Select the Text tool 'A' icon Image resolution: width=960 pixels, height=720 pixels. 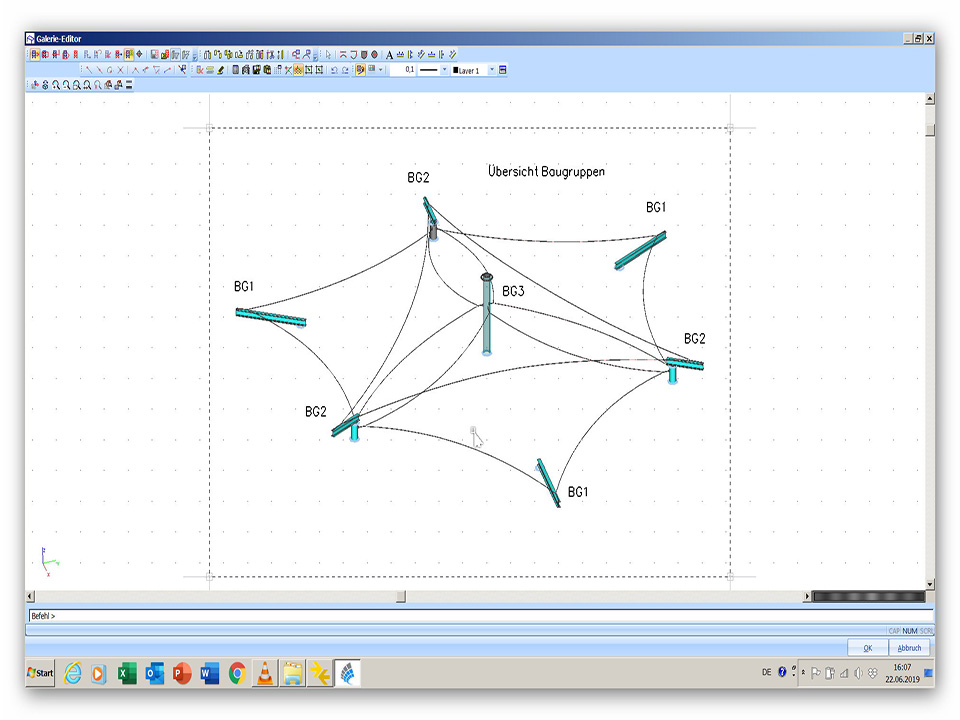pos(389,54)
